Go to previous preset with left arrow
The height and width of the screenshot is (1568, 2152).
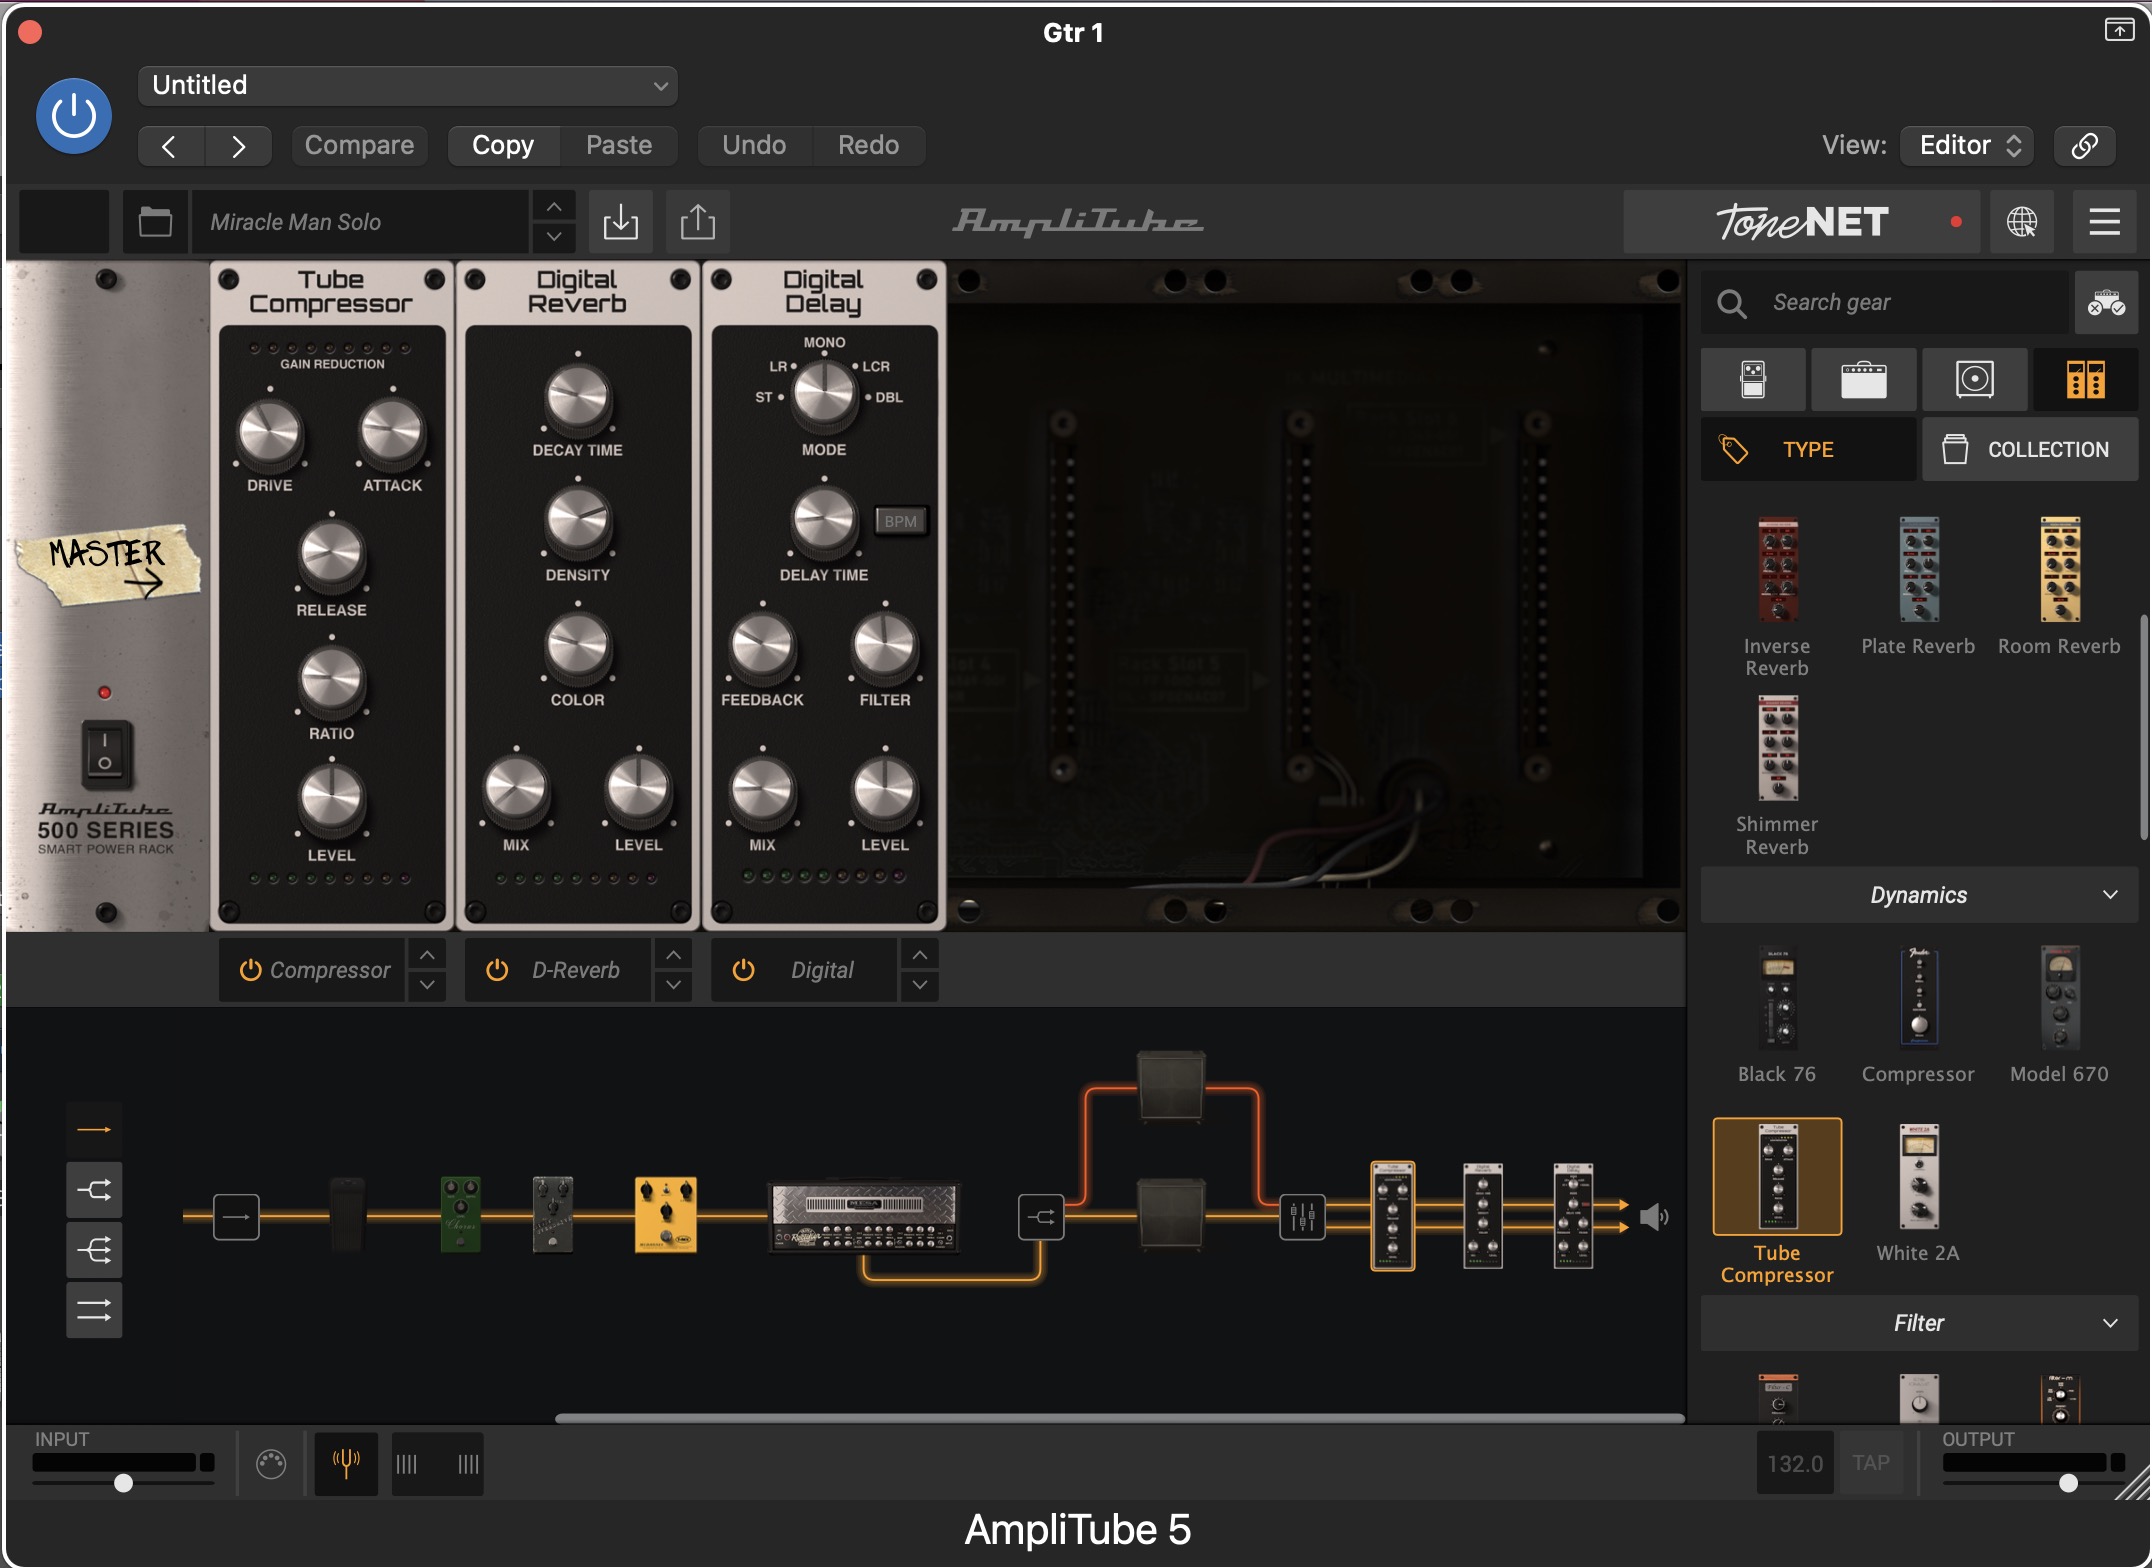(x=170, y=146)
